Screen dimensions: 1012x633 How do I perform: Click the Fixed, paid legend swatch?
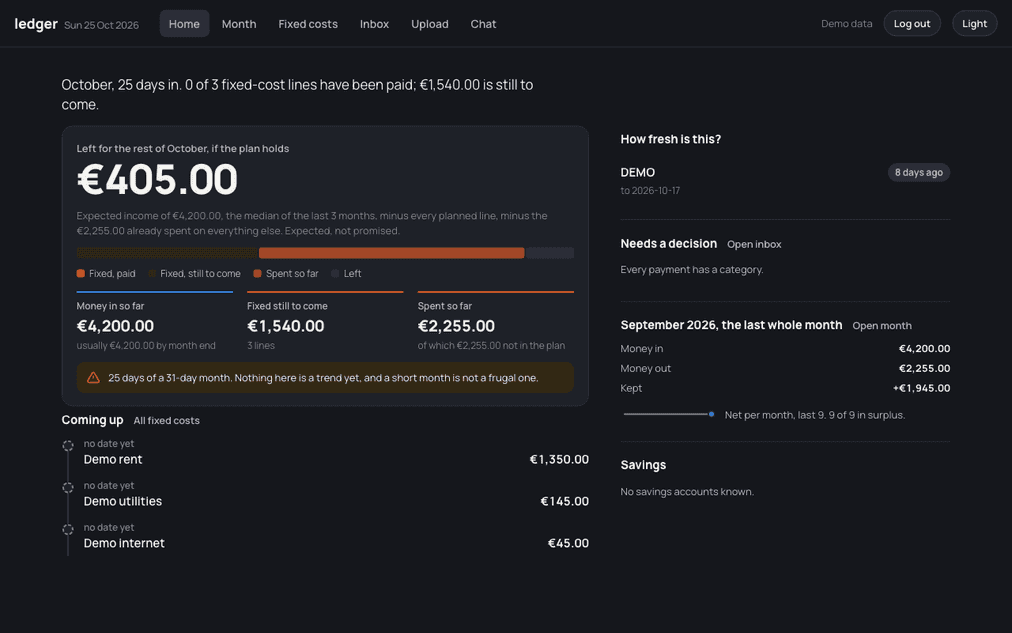coord(81,274)
